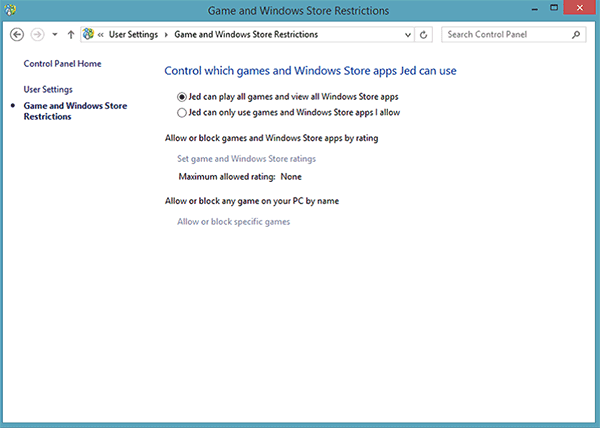Expand the address bar previous locations dropdown
This screenshot has height=428, width=600.
click(407, 34)
